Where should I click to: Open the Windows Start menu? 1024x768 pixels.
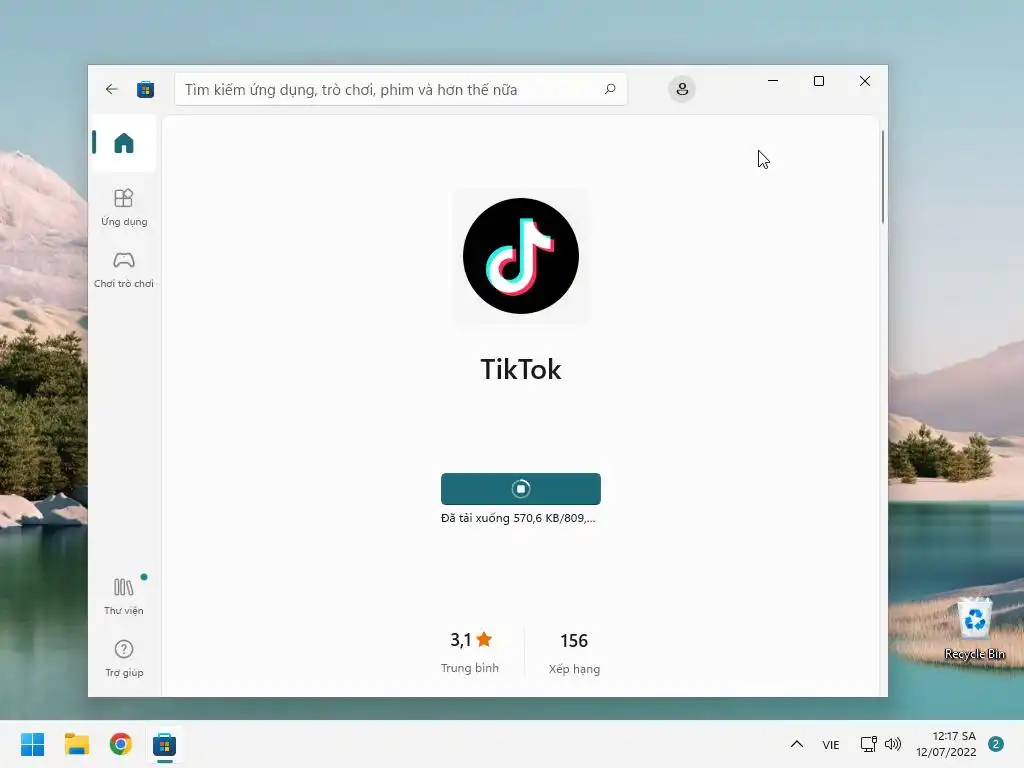pyautogui.click(x=33, y=744)
